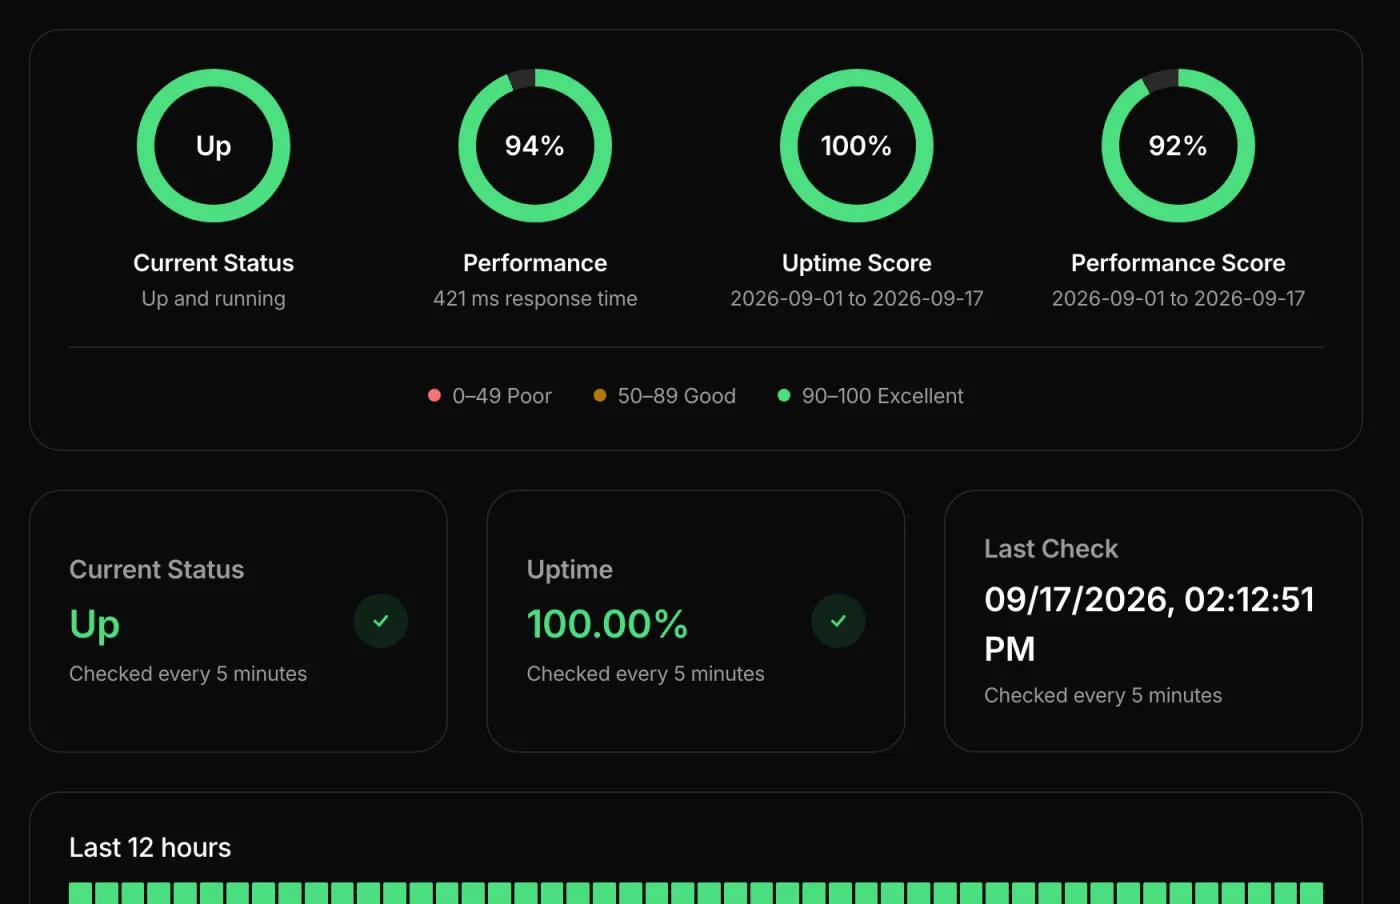Click 'Uptime Score' gauge title
1400x904 pixels.
857,263
